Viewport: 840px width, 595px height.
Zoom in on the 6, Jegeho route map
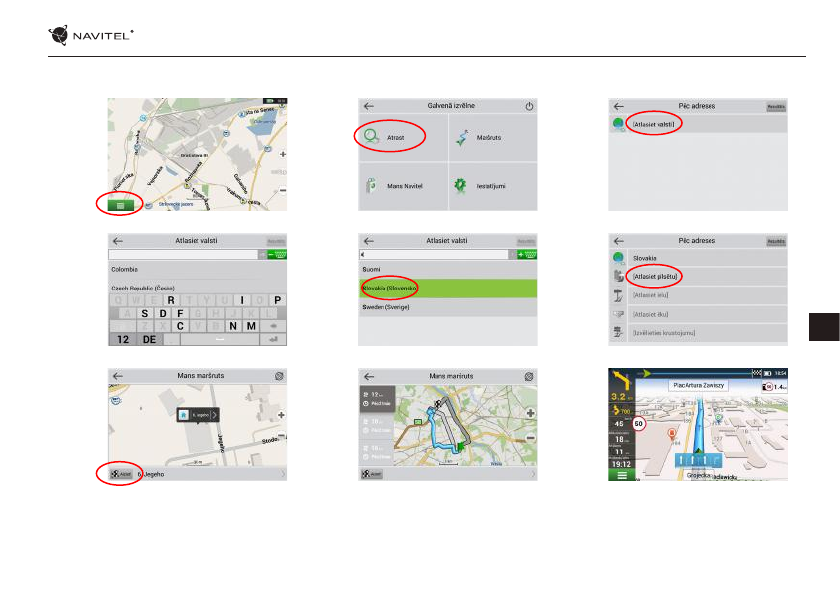281,415
